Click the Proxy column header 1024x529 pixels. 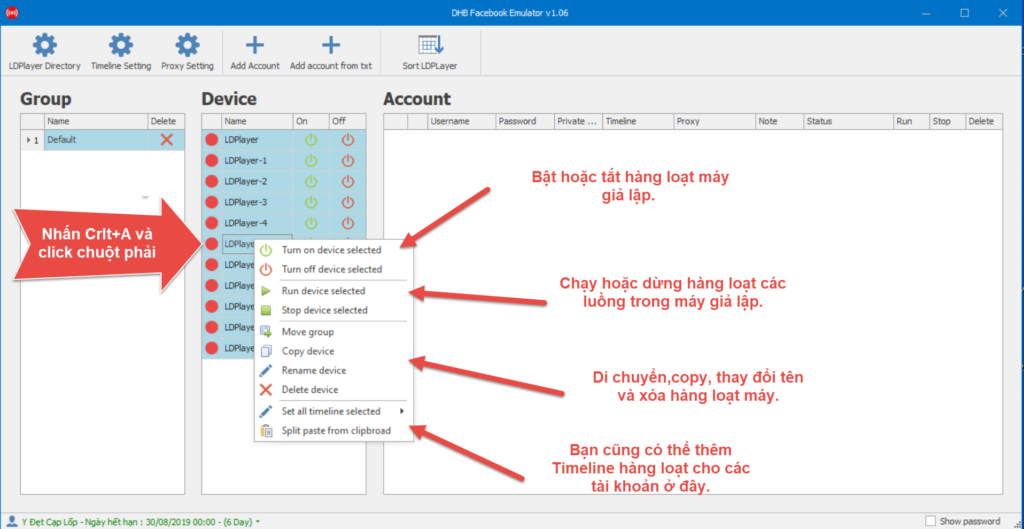tap(714, 121)
